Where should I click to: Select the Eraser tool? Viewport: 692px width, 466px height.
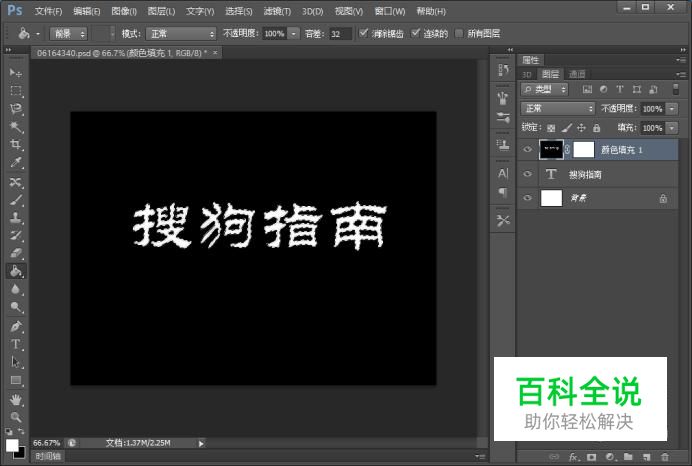[x=16, y=253]
